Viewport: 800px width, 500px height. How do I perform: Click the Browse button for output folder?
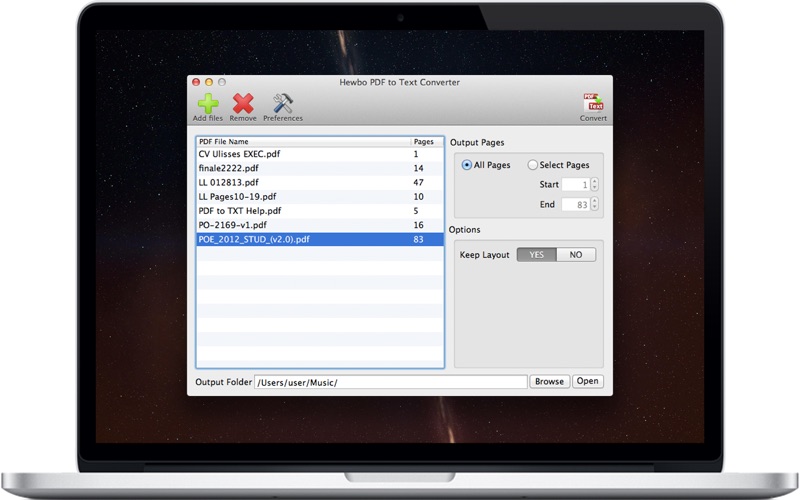pyautogui.click(x=549, y=381)
